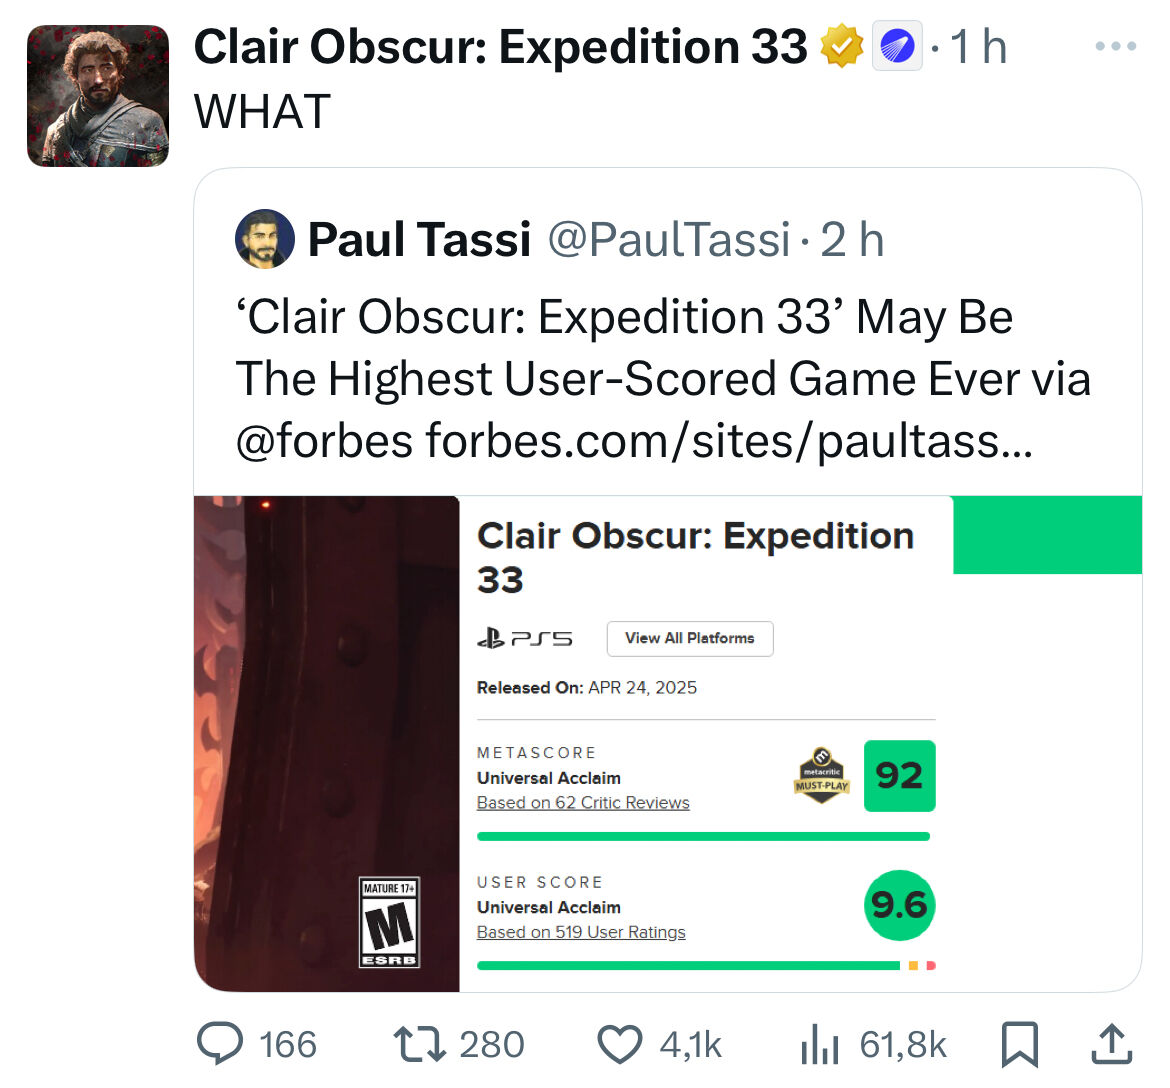The image size is (1170, 1088).
Task: Click the blue affiliate badge icon
Action: [897, 46]
